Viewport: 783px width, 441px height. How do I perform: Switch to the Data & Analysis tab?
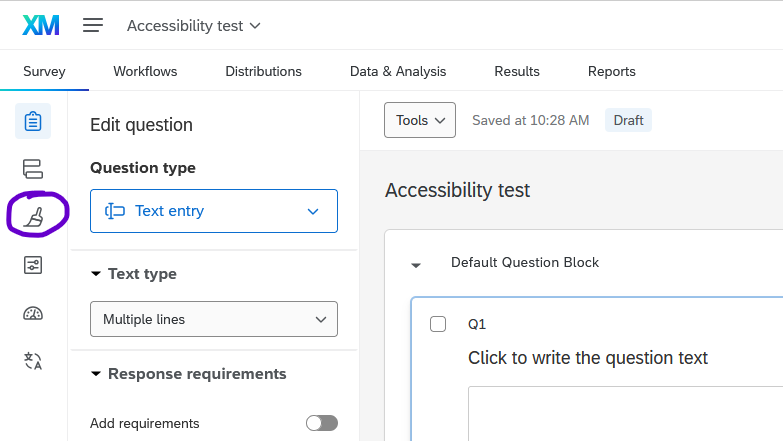[398, 71]
